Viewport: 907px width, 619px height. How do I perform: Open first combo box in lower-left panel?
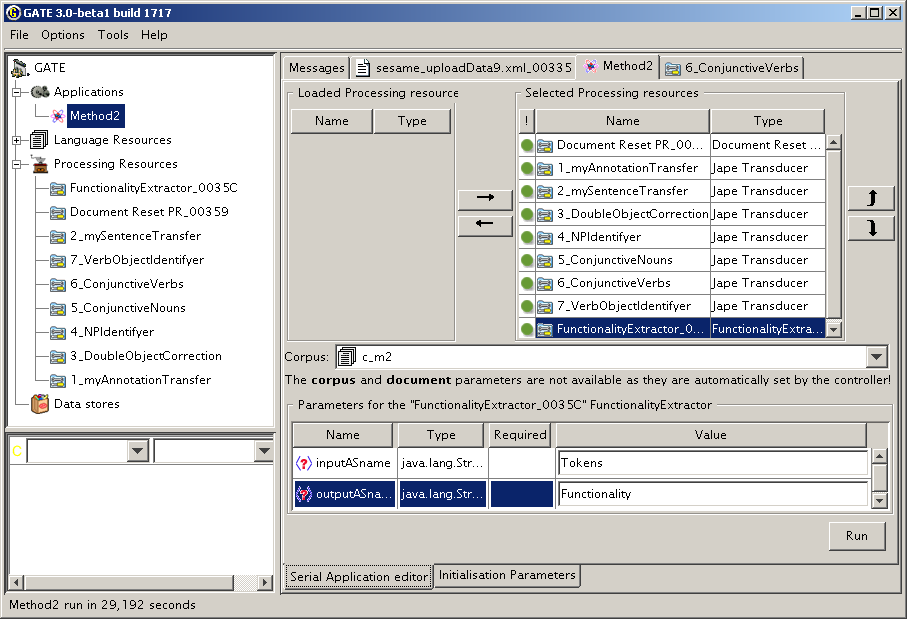coord(138,451)
